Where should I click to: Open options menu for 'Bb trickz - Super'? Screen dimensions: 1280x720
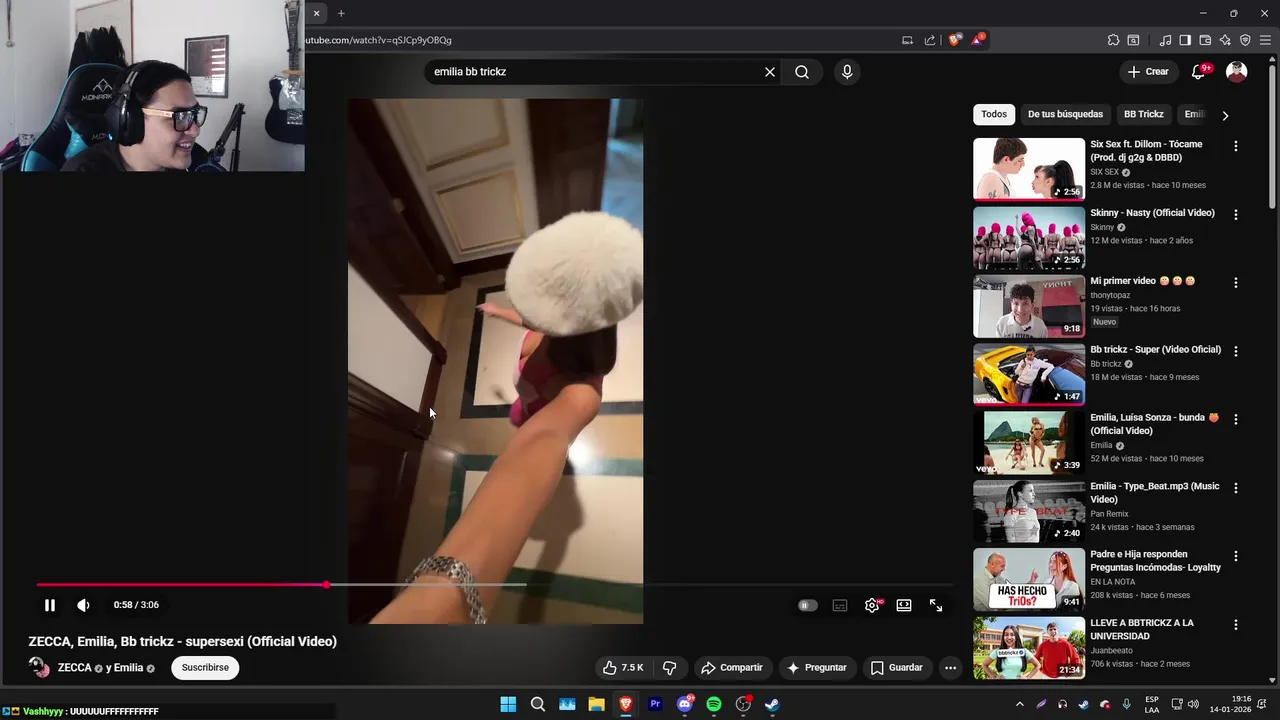pyautogui.click(x=1236, y=351)
